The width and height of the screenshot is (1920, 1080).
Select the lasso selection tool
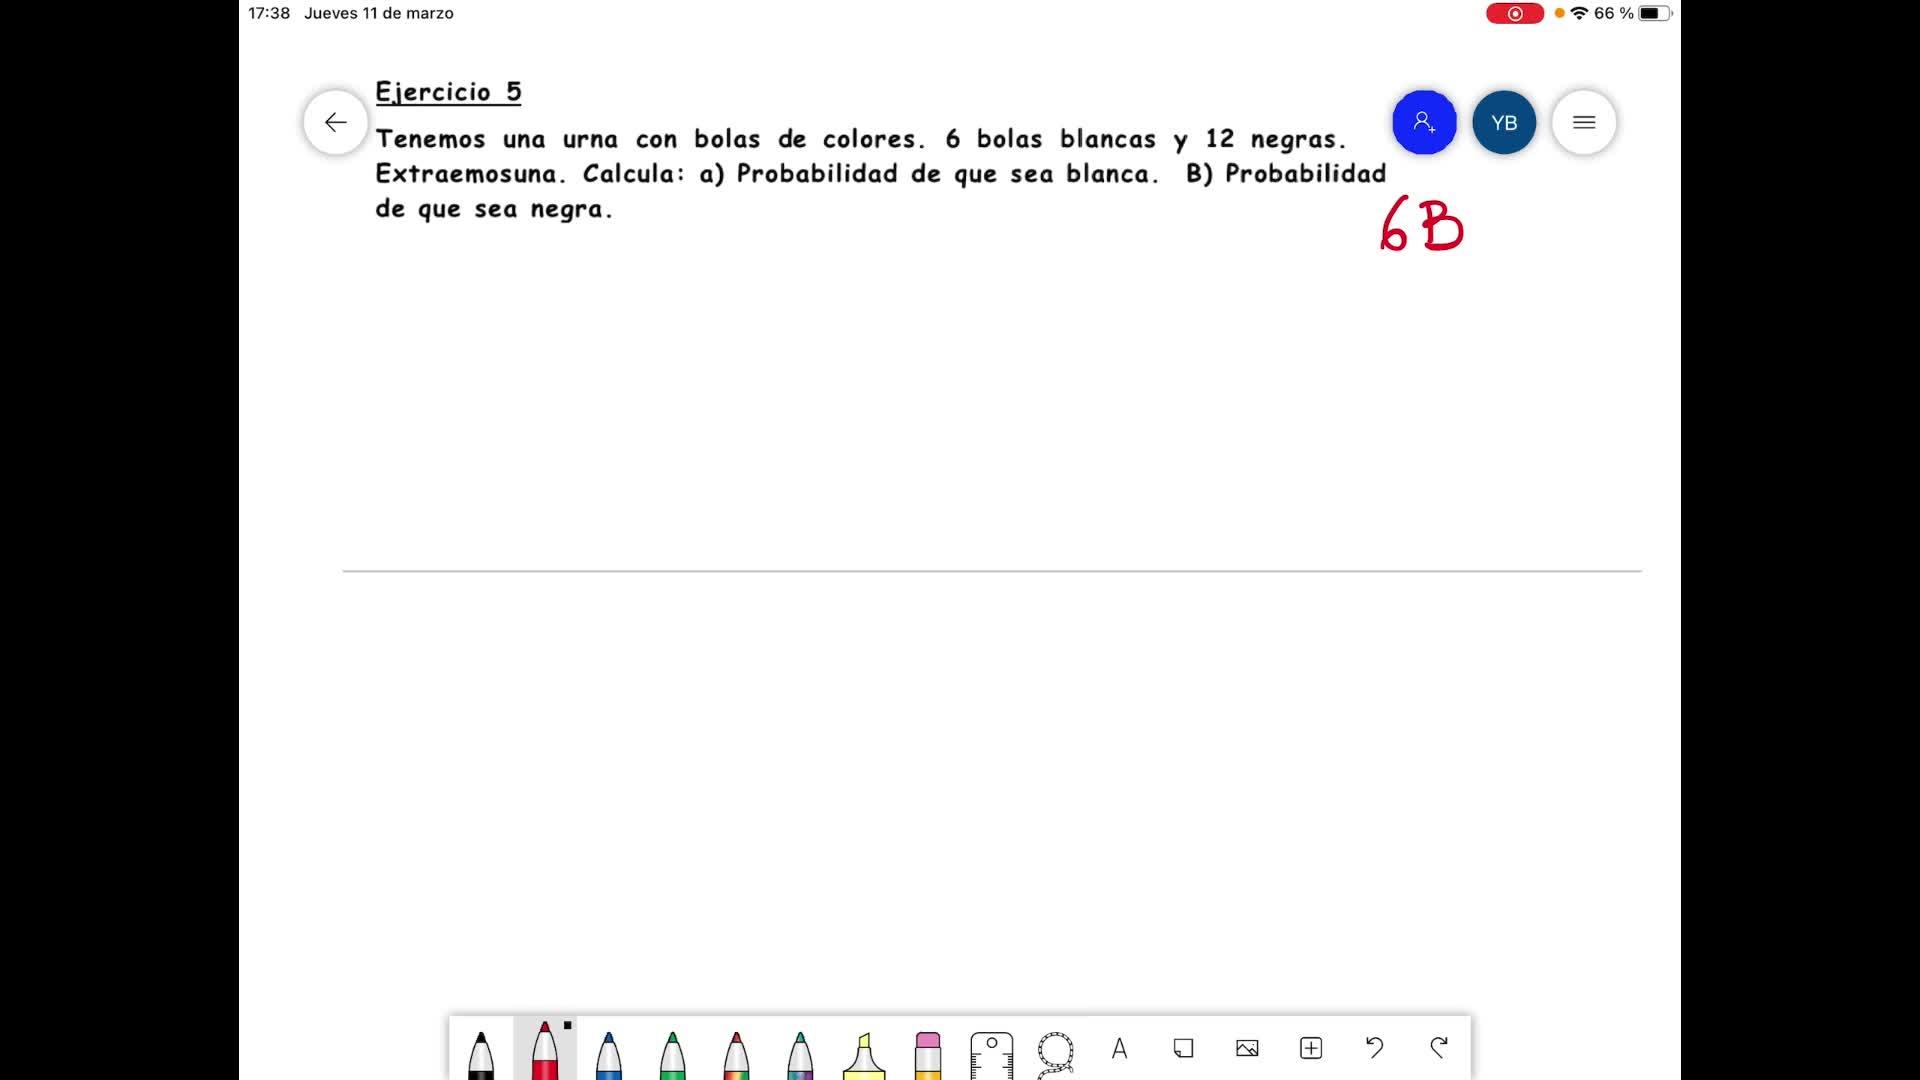tap(1055, 1052)
